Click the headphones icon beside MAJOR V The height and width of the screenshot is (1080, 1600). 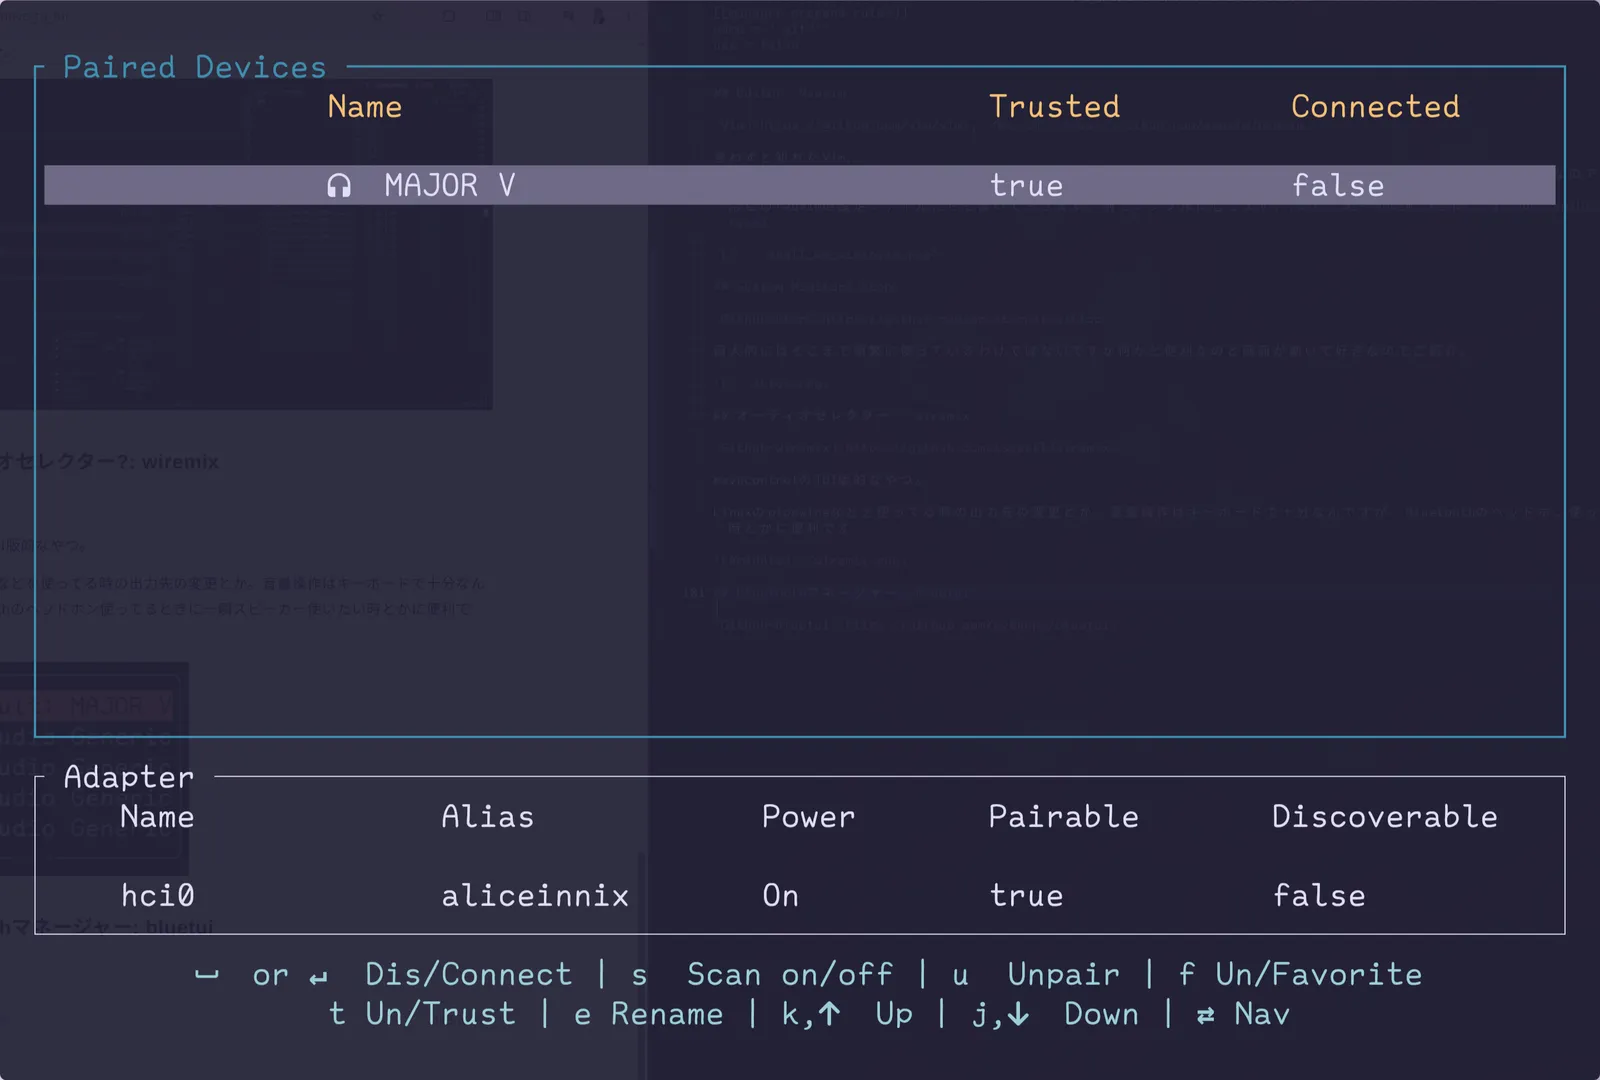pos(339,186)
